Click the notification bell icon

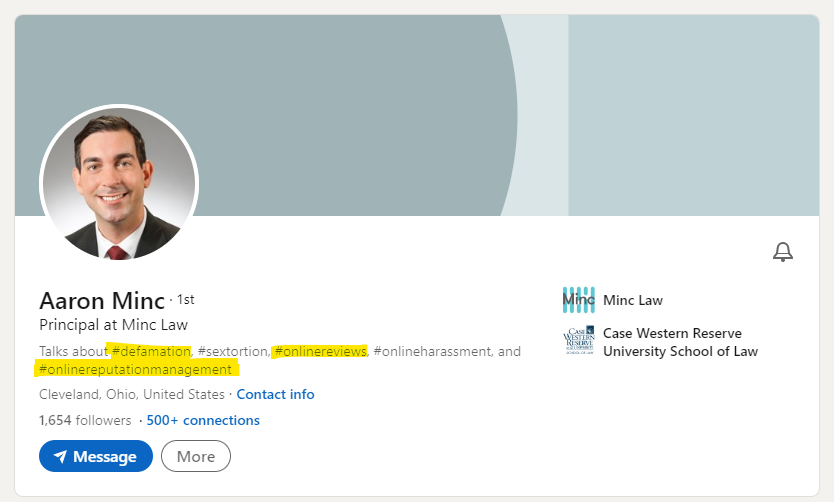pos(783,252)
